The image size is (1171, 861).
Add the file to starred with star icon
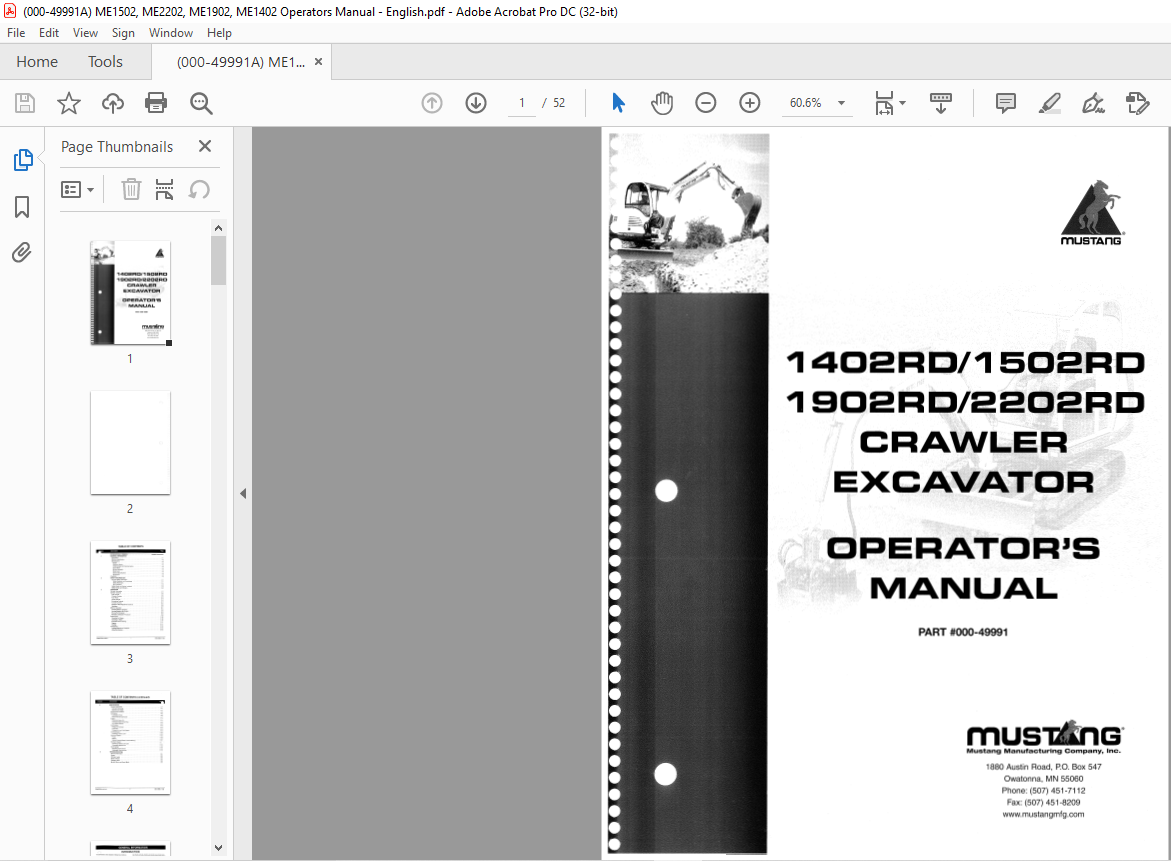click(x=69, y=103)
